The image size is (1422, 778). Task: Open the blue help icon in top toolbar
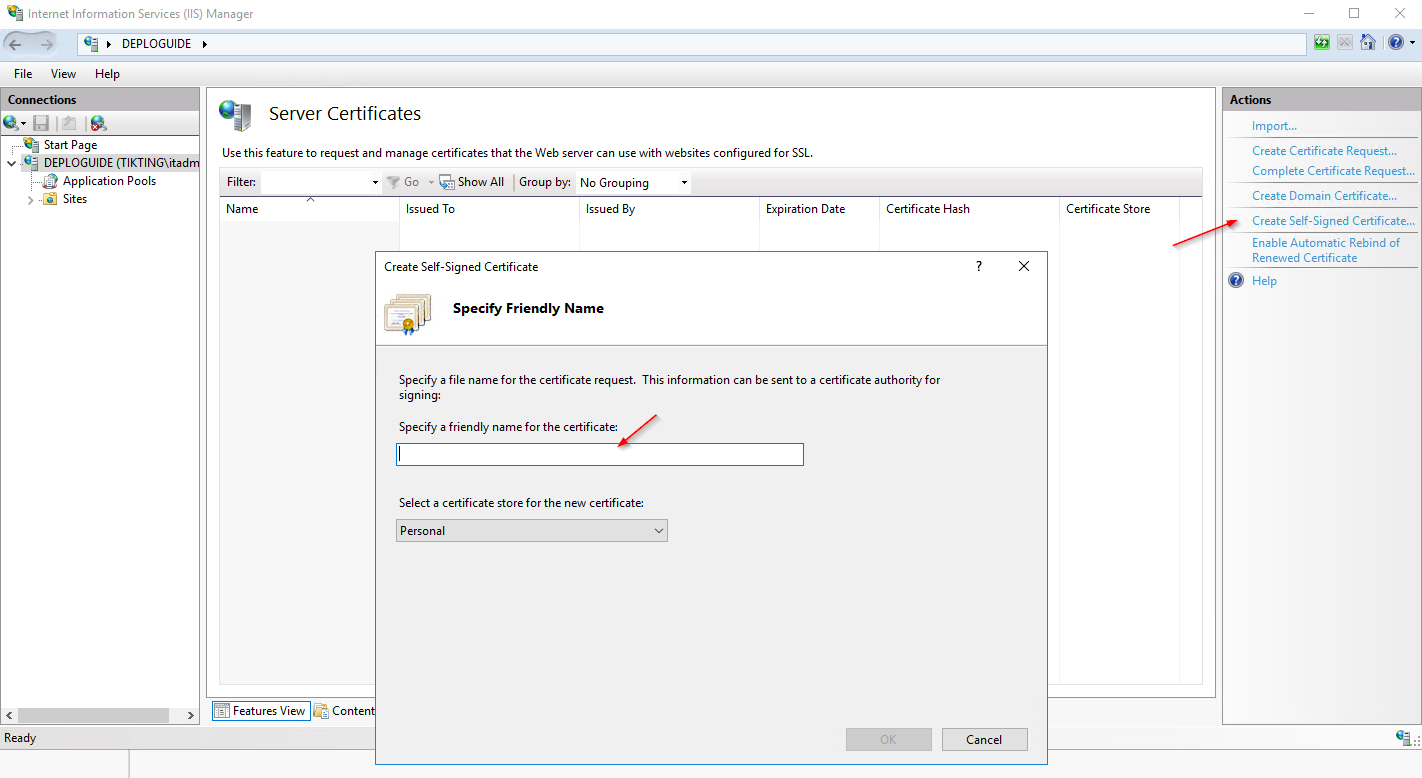pyautogui.click(x=1396, y=43)
